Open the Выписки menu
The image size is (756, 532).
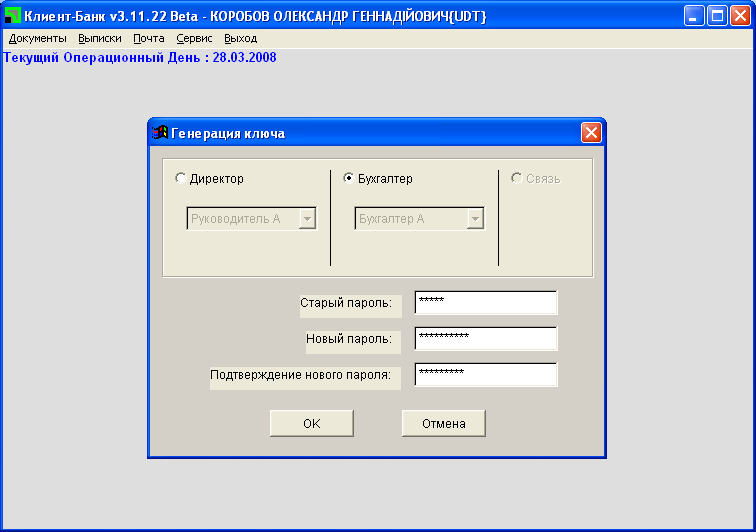(x=100, y=39)
